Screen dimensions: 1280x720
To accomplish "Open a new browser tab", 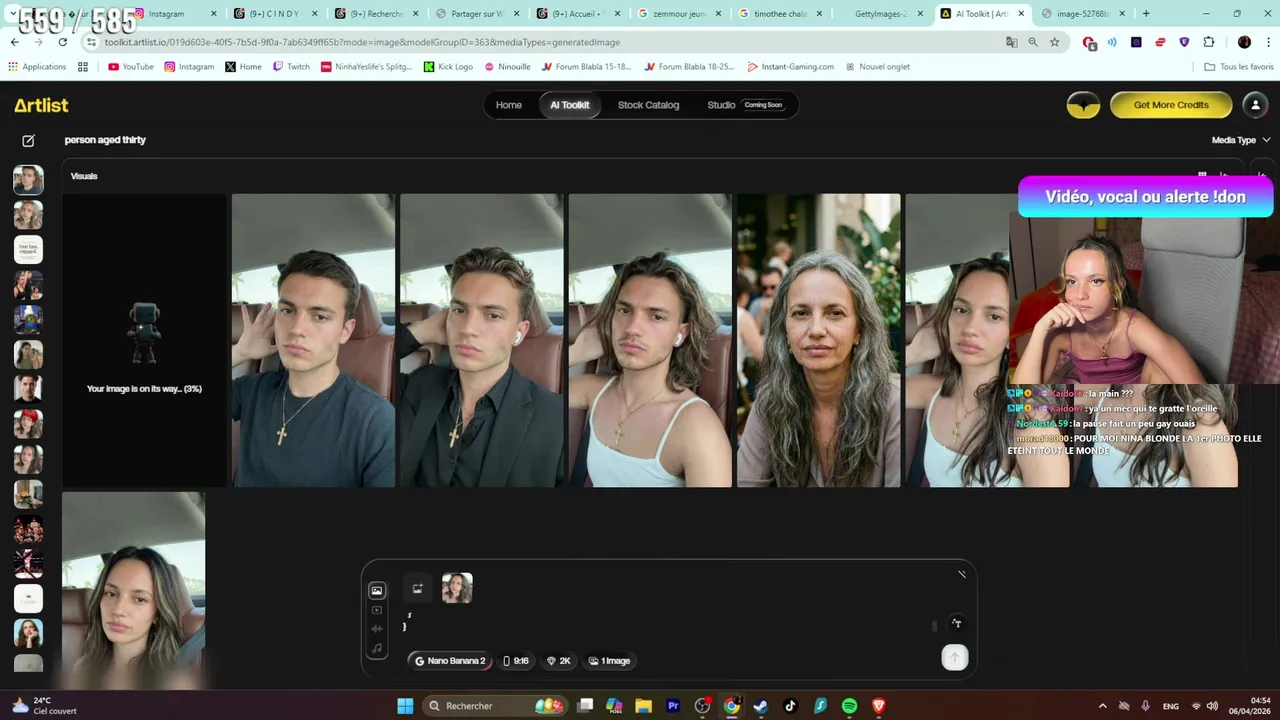I will pos(1146,14).
